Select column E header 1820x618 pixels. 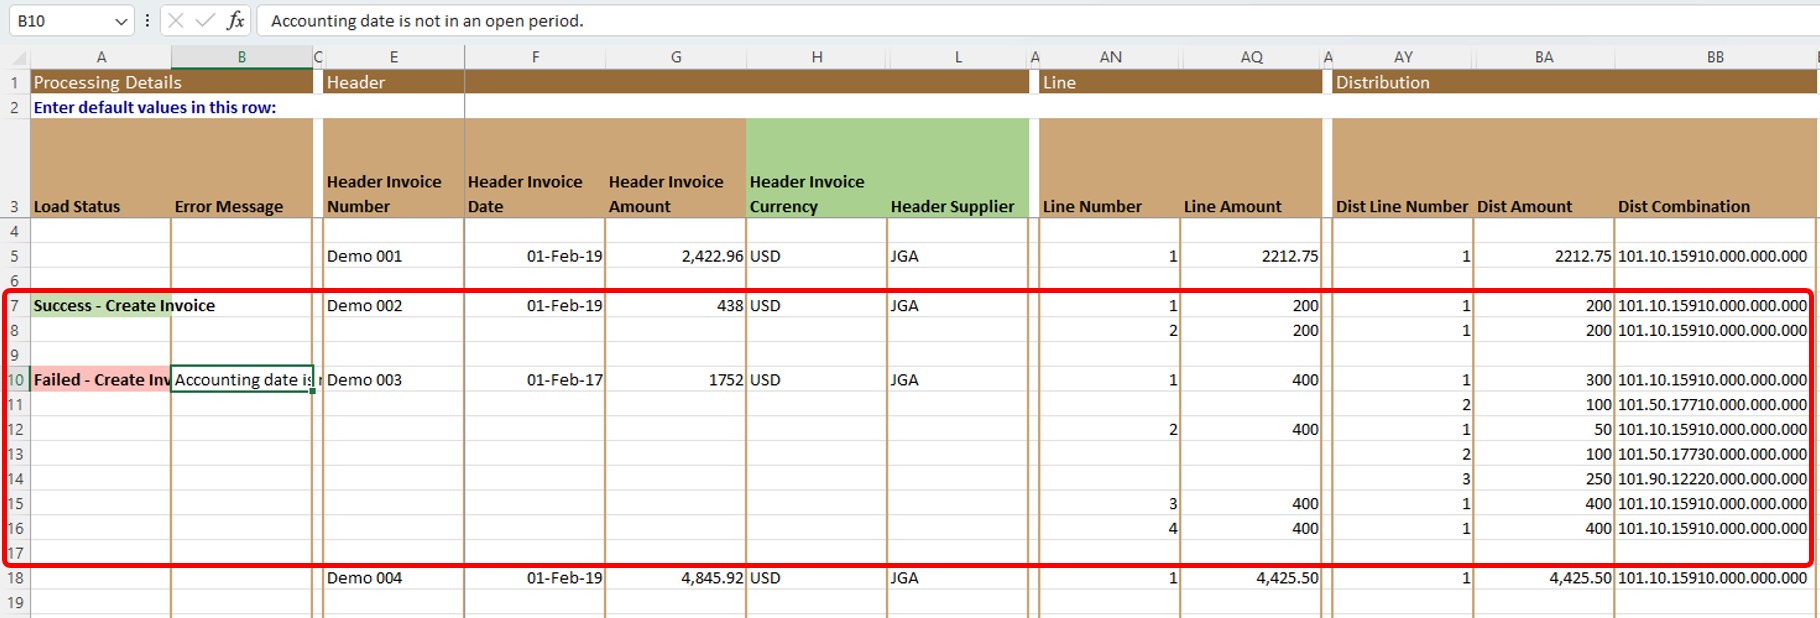[394, 57]
